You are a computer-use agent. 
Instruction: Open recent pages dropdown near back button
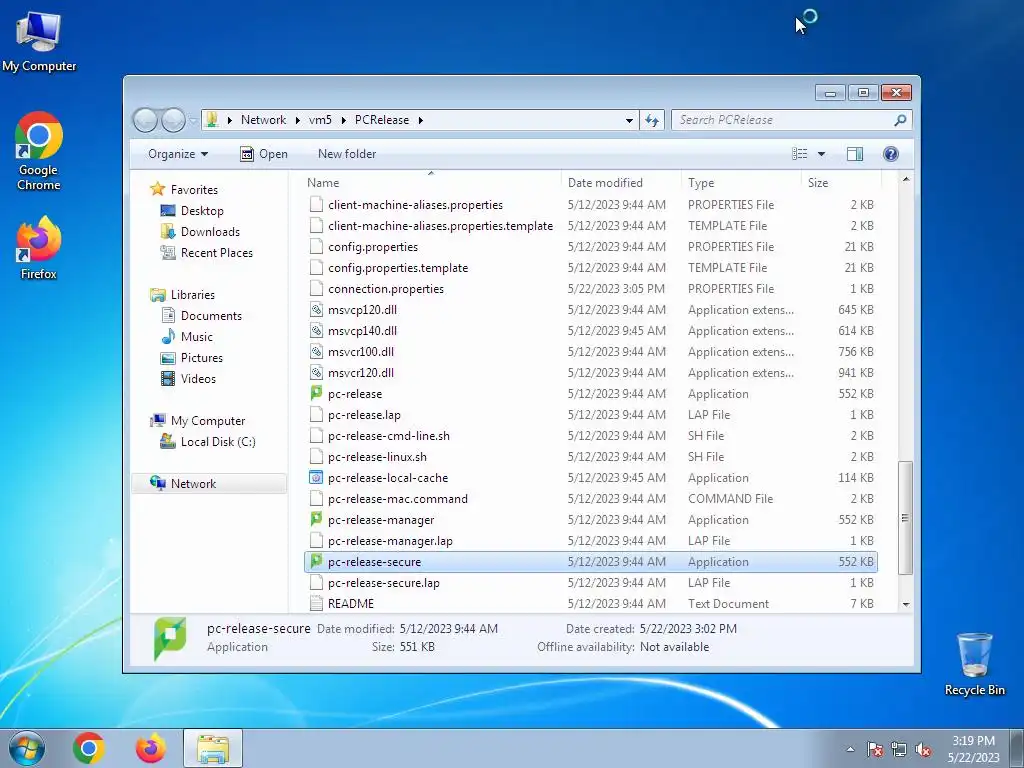(x=193, y=120)
